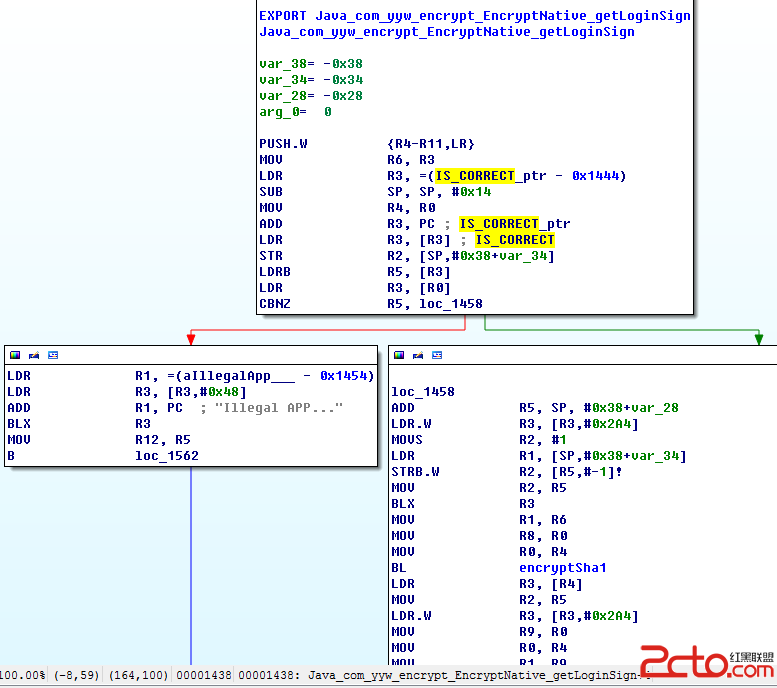The image size is (777, 688).
Task: Click the first LDR.W R3, [R3,#0x2A4] instruction
Action: pyautogui.click(x=515, y=424)
